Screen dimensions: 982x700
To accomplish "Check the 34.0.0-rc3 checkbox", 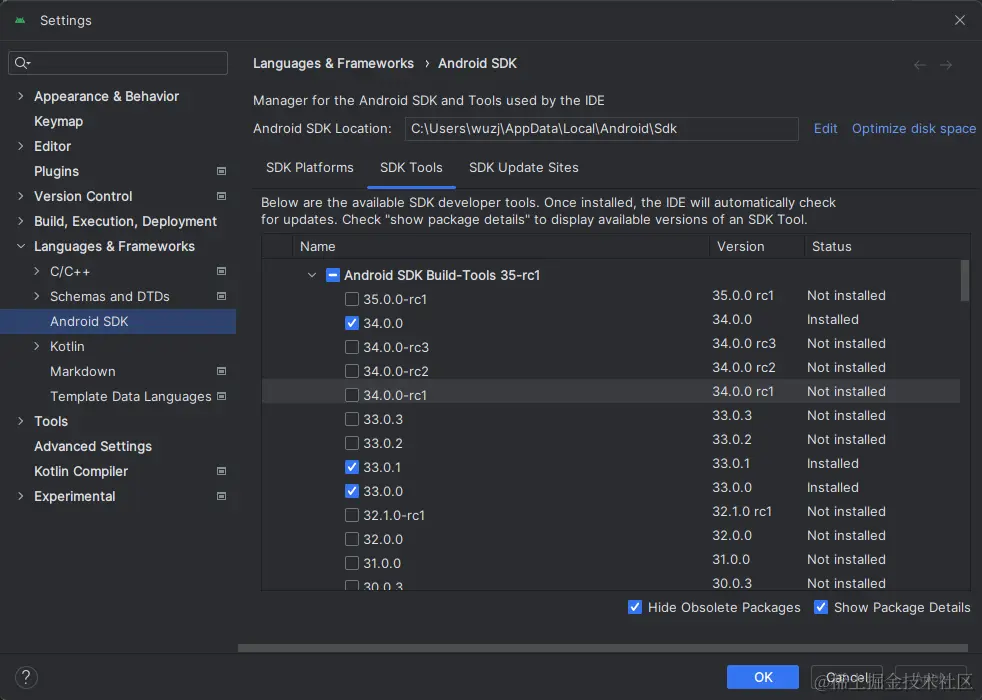I will pyautogui.click(x=352, y=347).
